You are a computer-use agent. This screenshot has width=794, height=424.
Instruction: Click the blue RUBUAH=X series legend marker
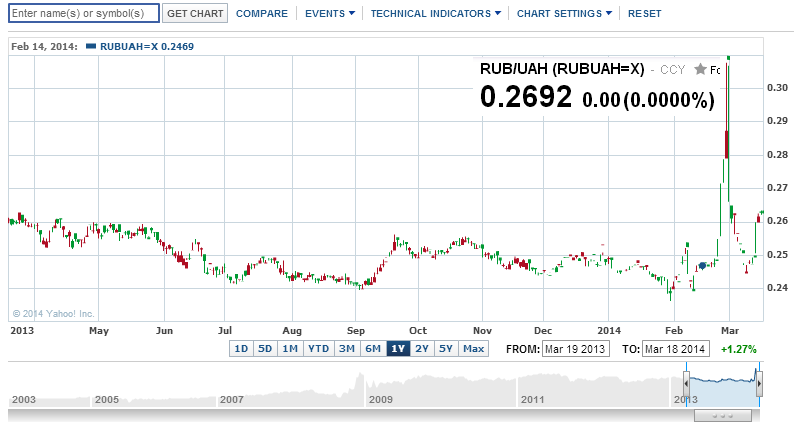point(92,47)
